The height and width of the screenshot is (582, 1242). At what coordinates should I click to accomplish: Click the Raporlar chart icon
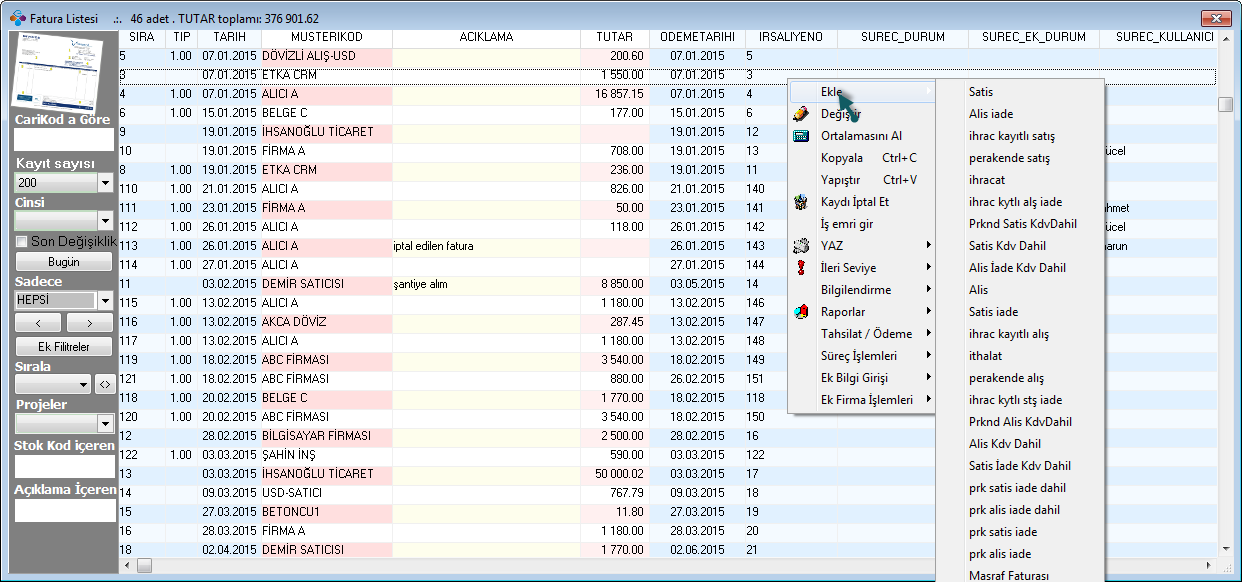point(800,312)
